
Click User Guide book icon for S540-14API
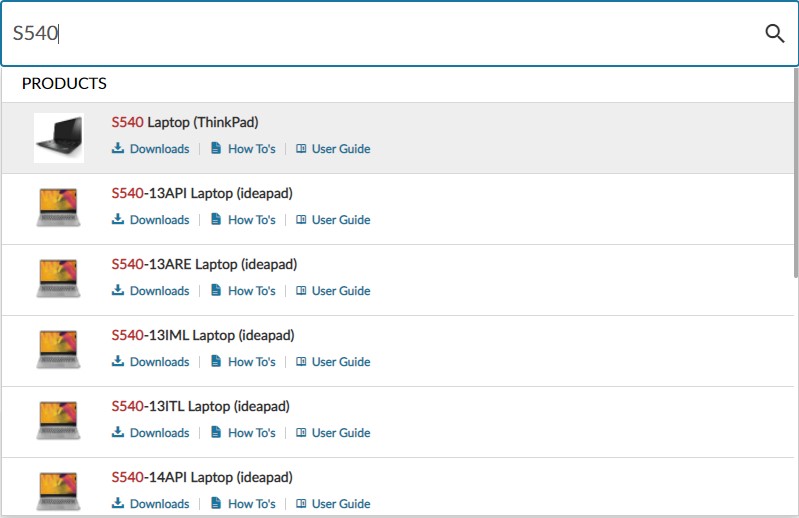click(x=301, y=504)
